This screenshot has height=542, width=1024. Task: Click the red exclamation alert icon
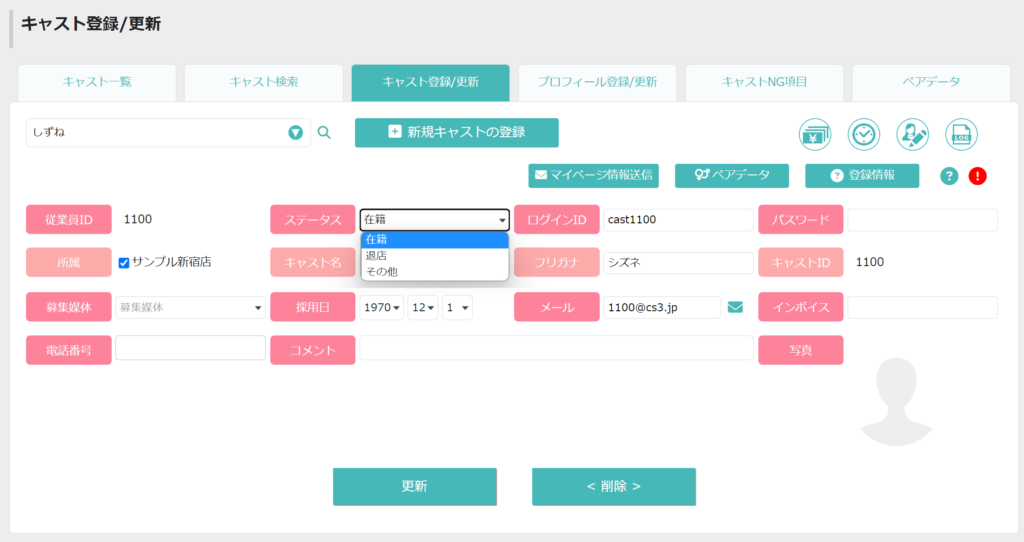coord(978,176)
